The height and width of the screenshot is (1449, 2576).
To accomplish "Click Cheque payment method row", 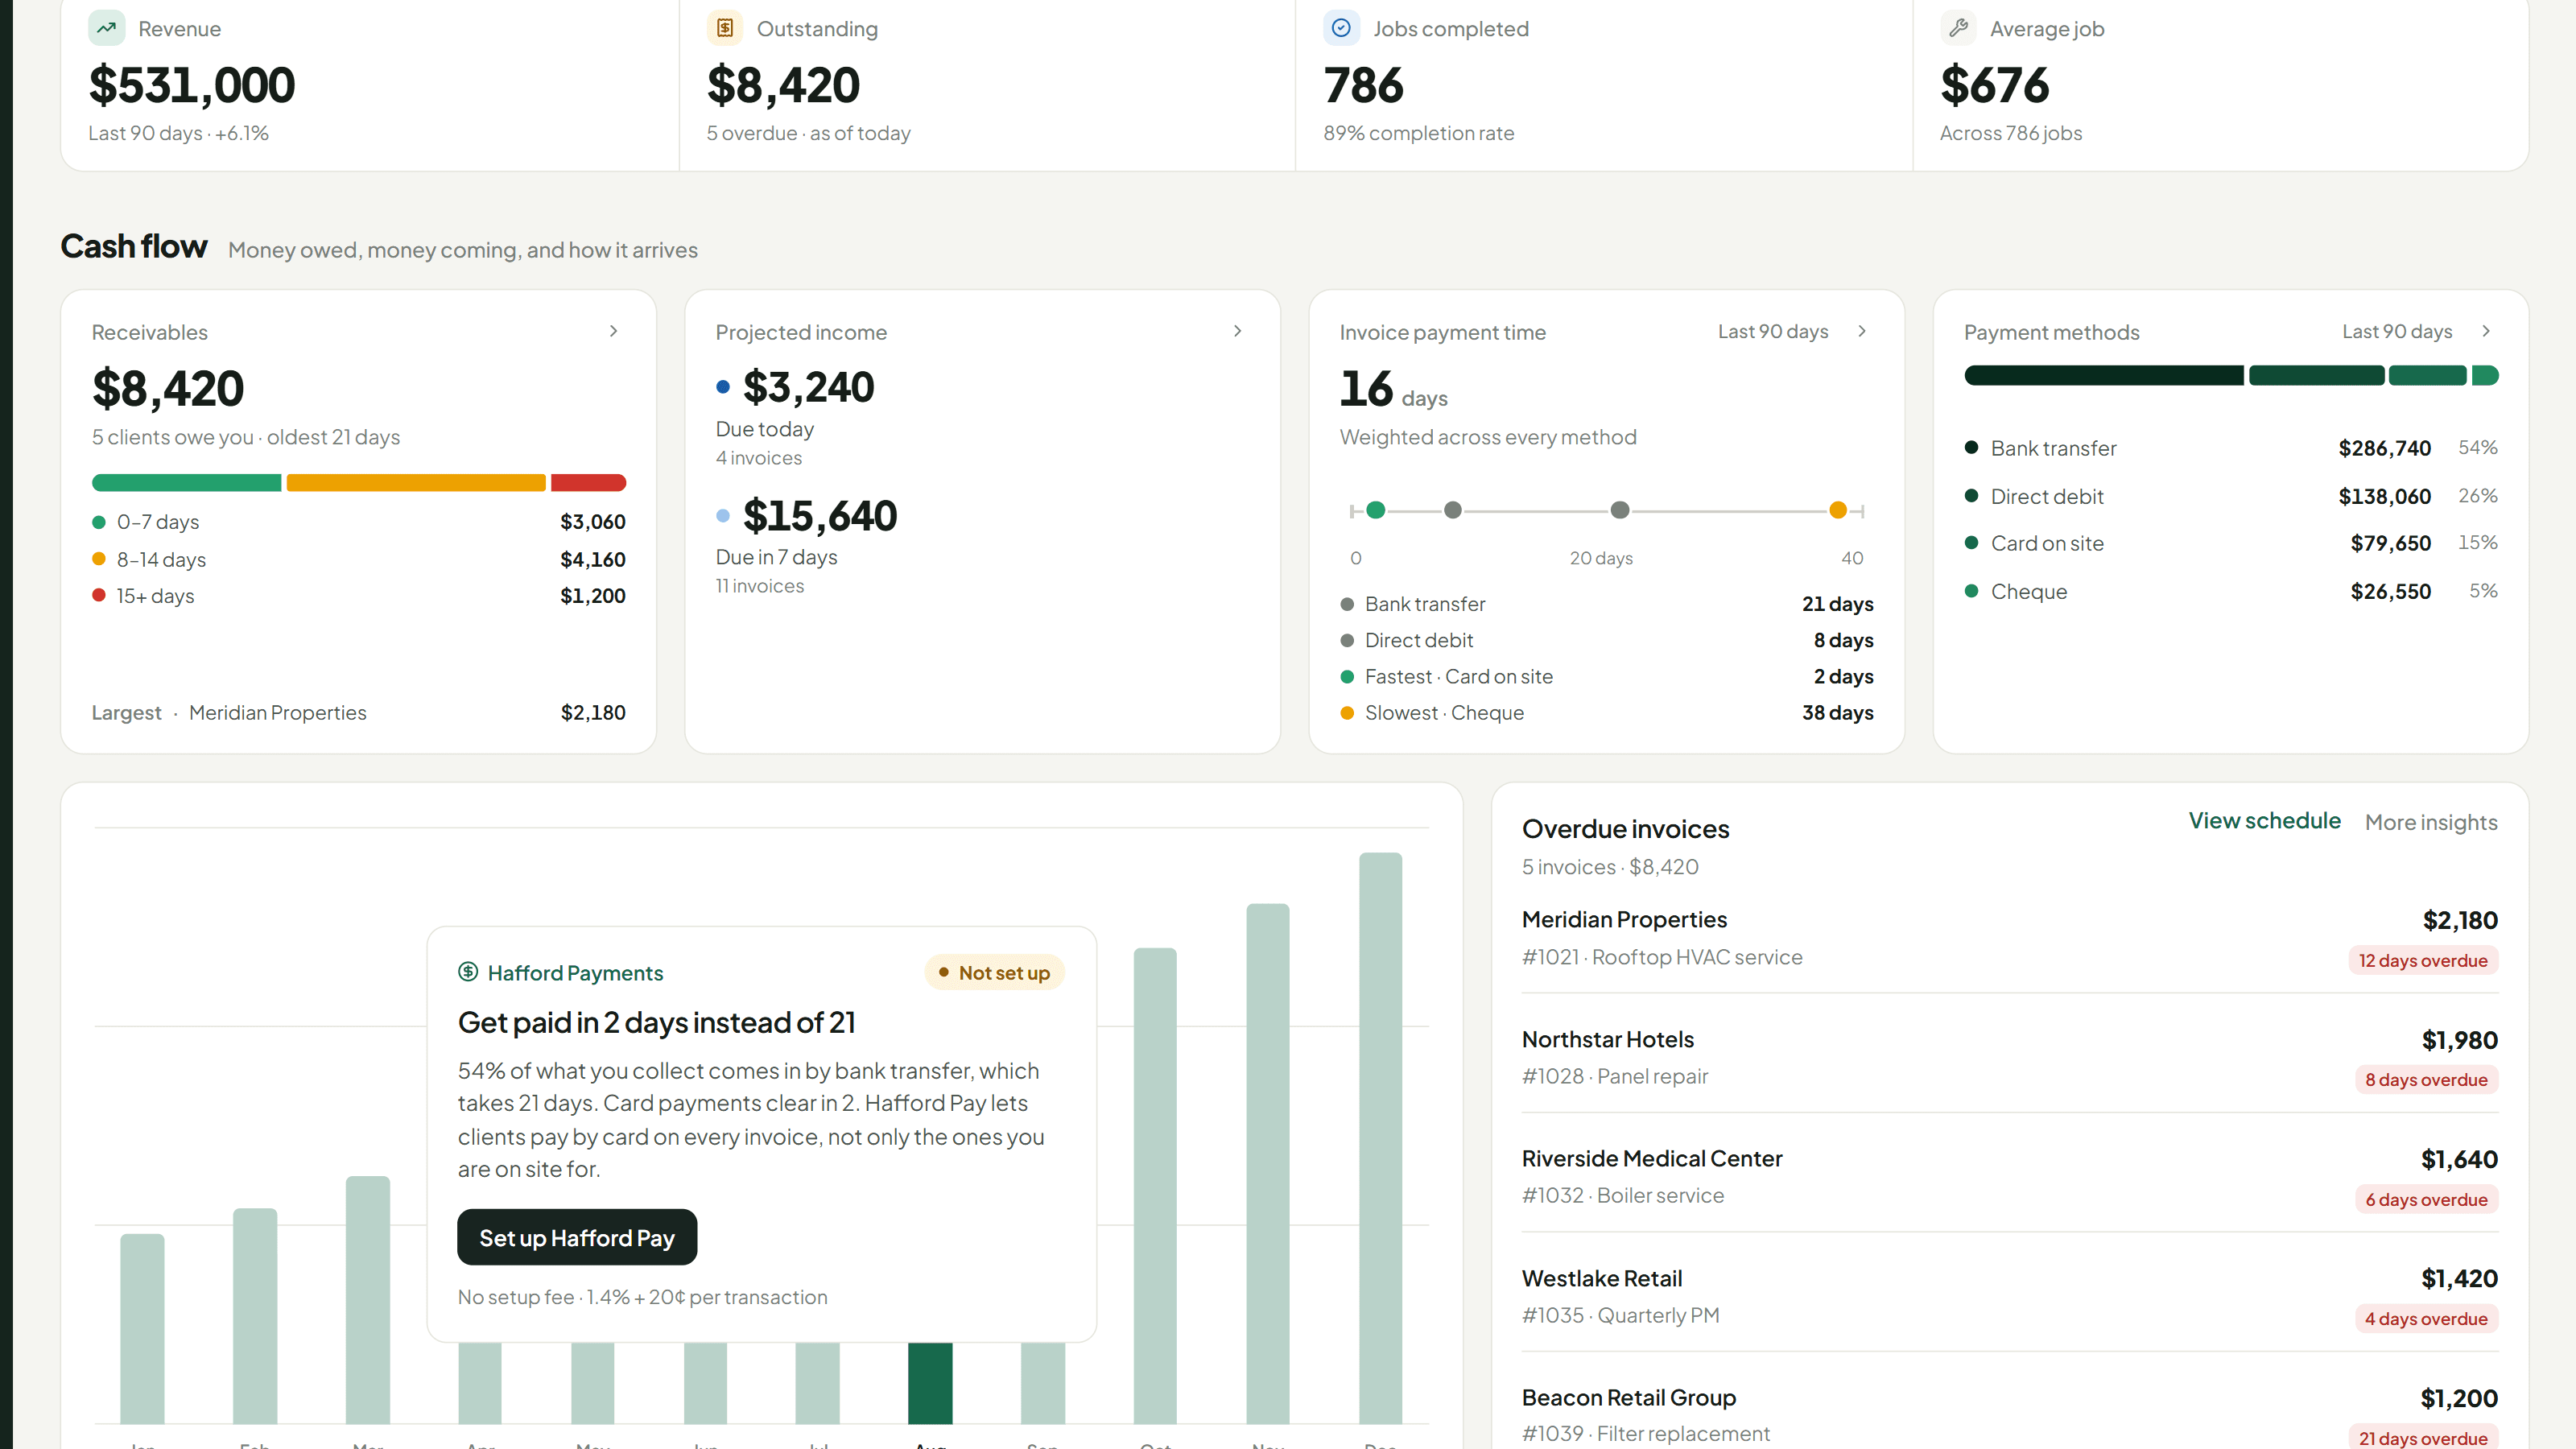I will [2231, 591].
